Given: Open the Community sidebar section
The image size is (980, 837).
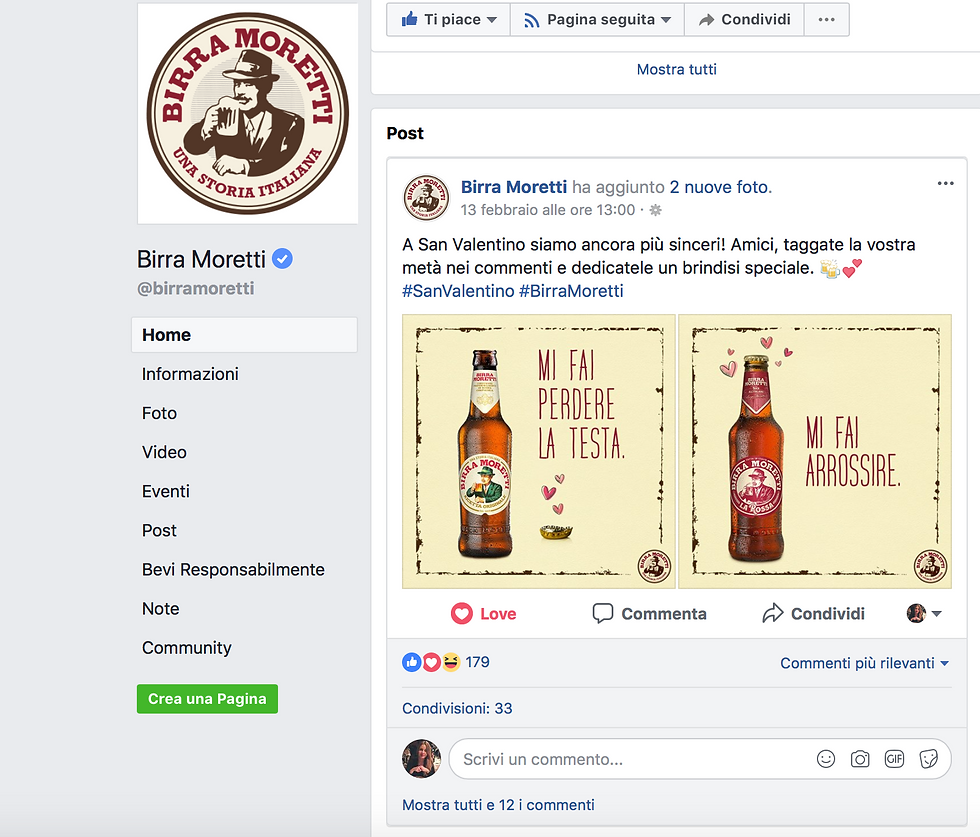Looking at the screenshot, I should tap(186, 648).
